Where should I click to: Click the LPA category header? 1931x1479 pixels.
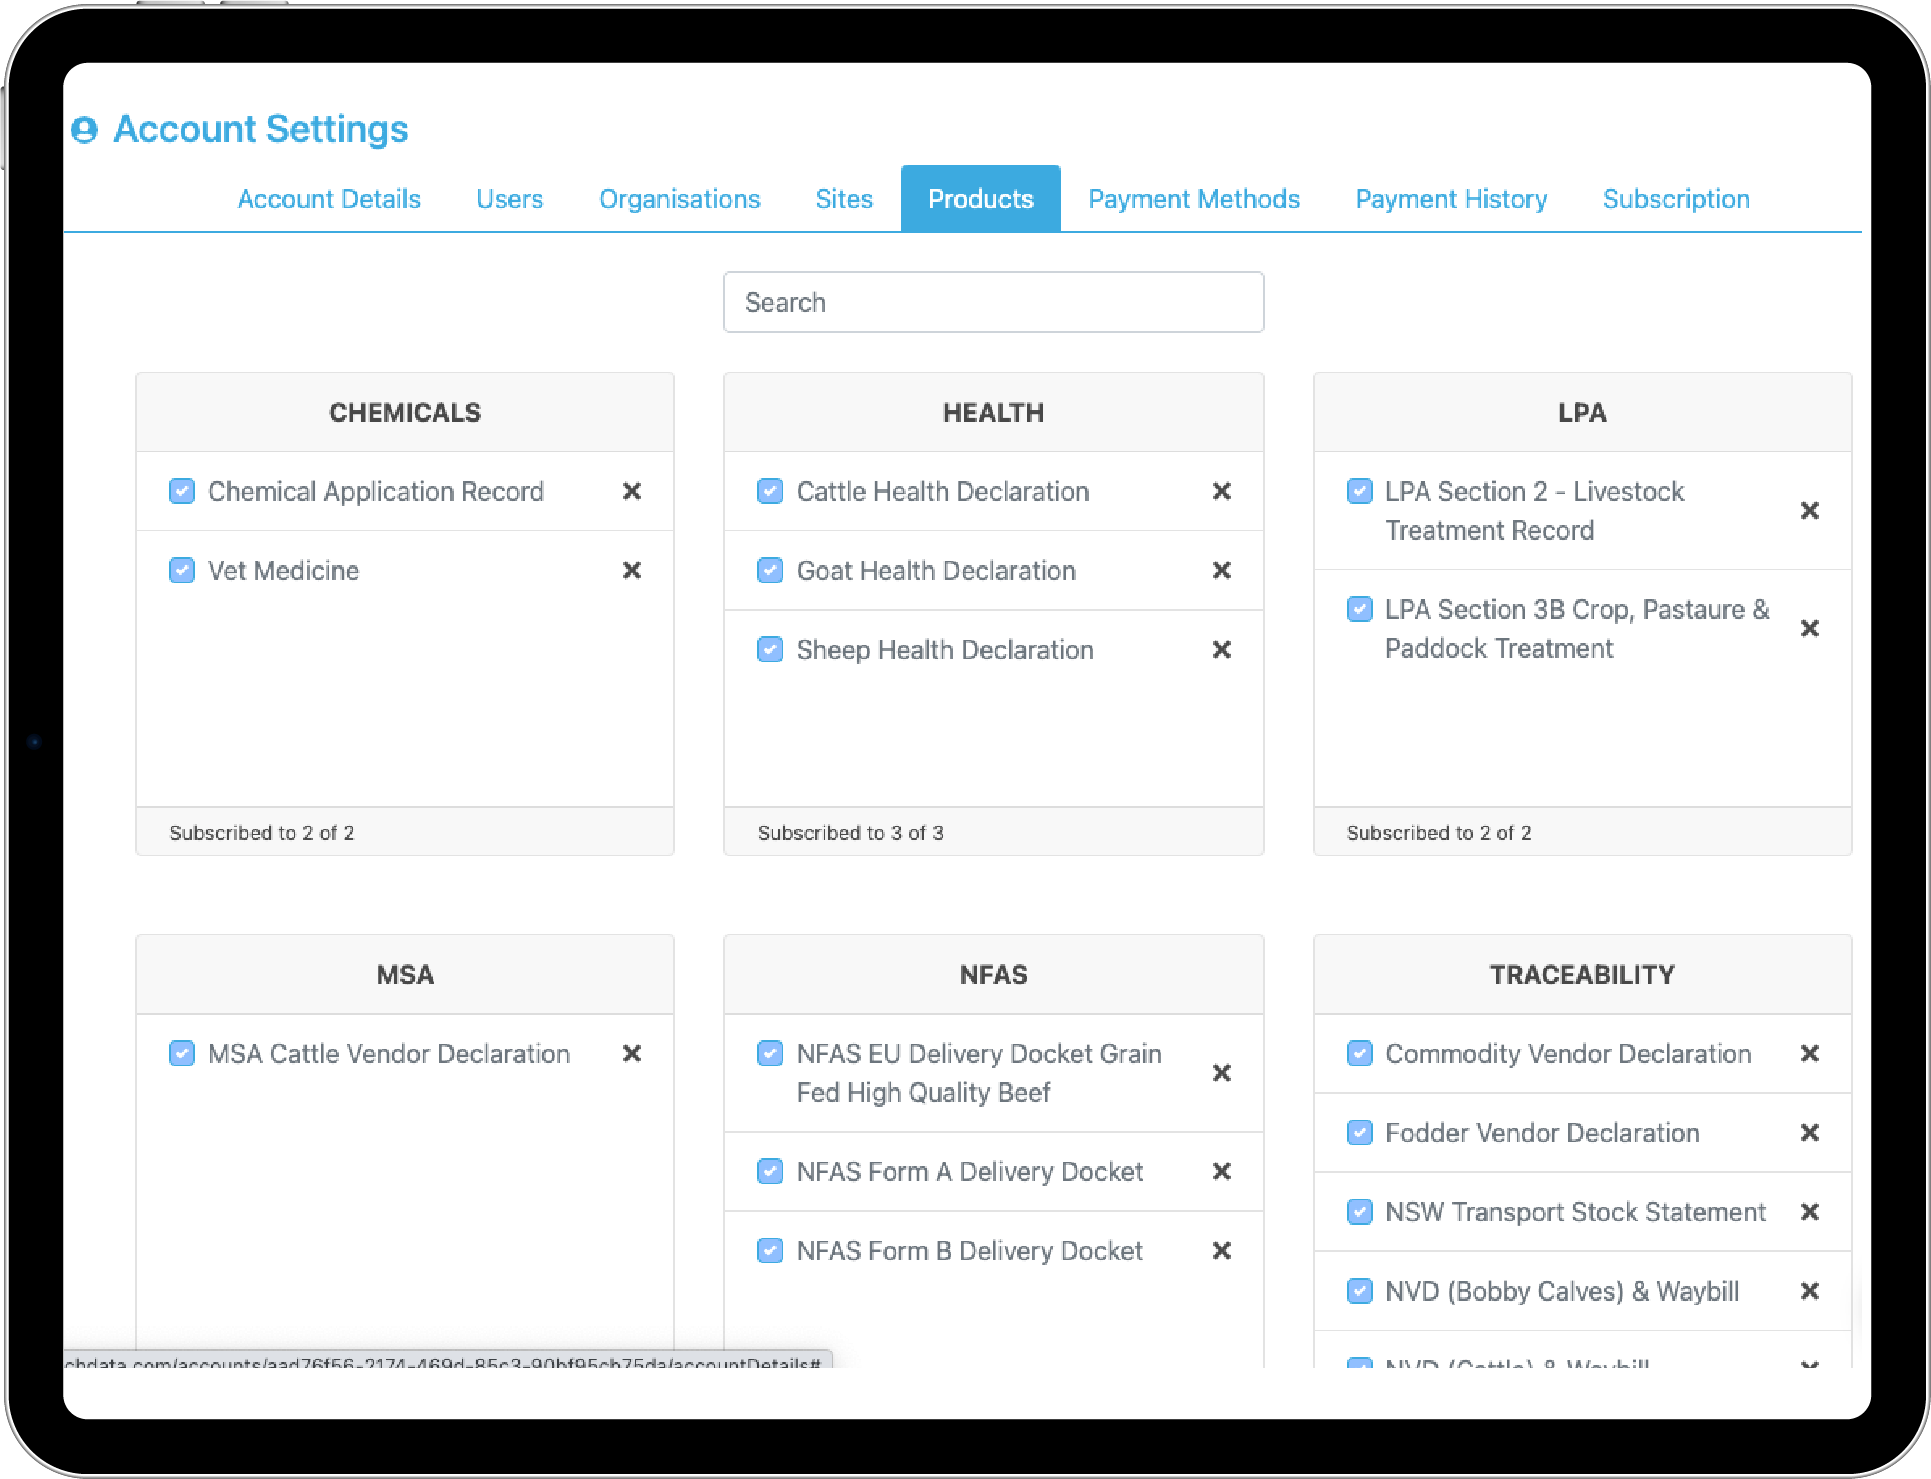click(1582, 413)
